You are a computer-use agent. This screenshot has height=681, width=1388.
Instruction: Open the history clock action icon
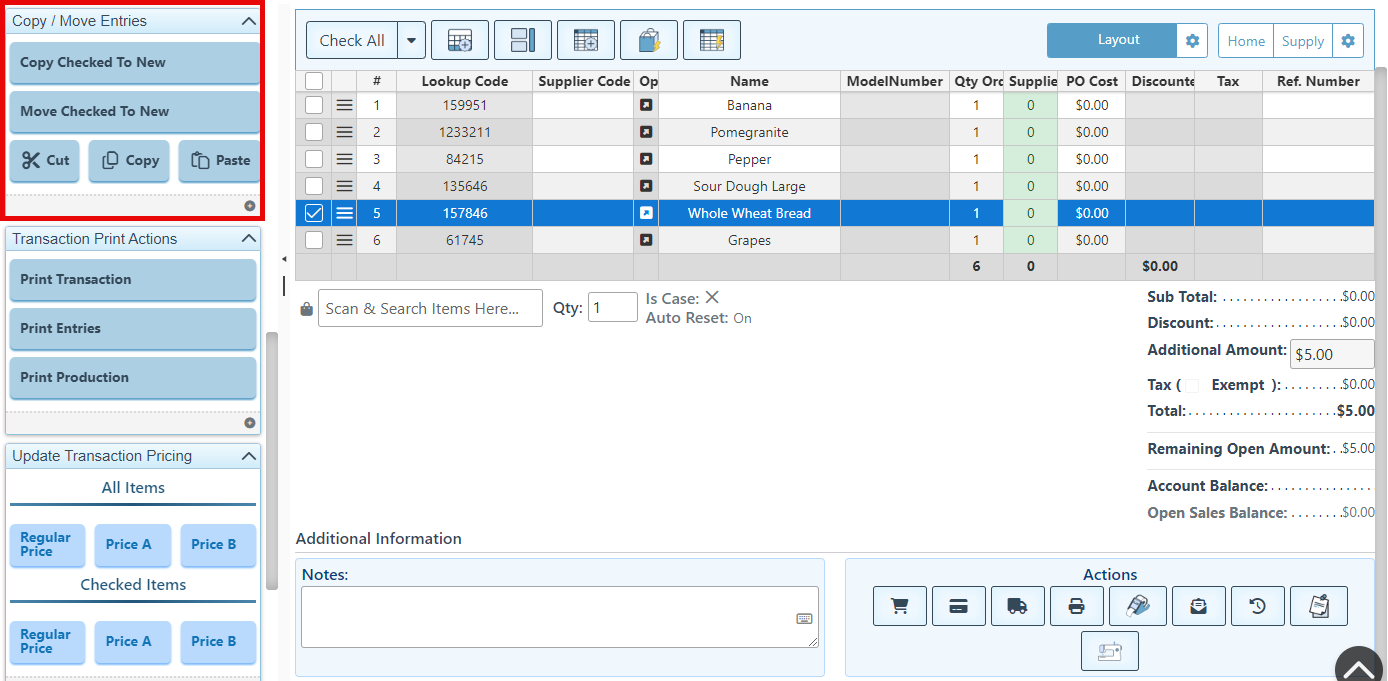click(x=1257, y=606)
